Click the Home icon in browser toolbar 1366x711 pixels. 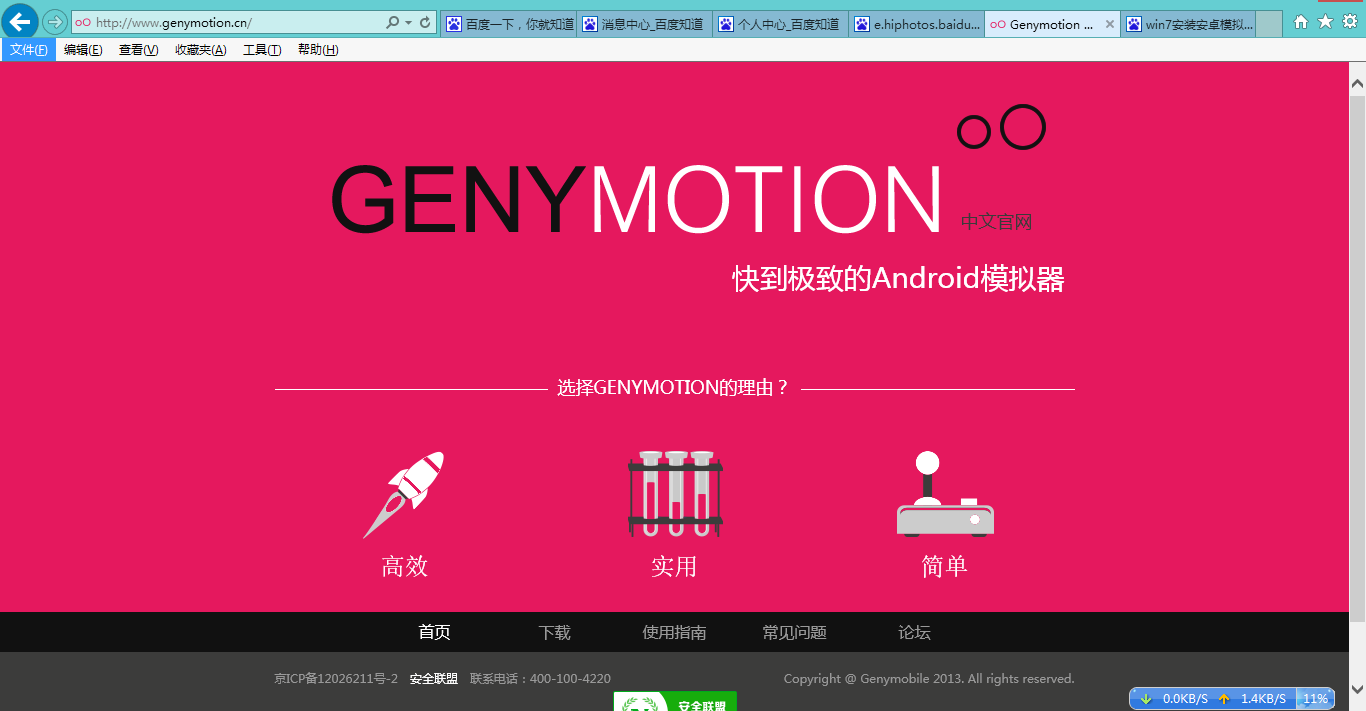(1301, 22)
